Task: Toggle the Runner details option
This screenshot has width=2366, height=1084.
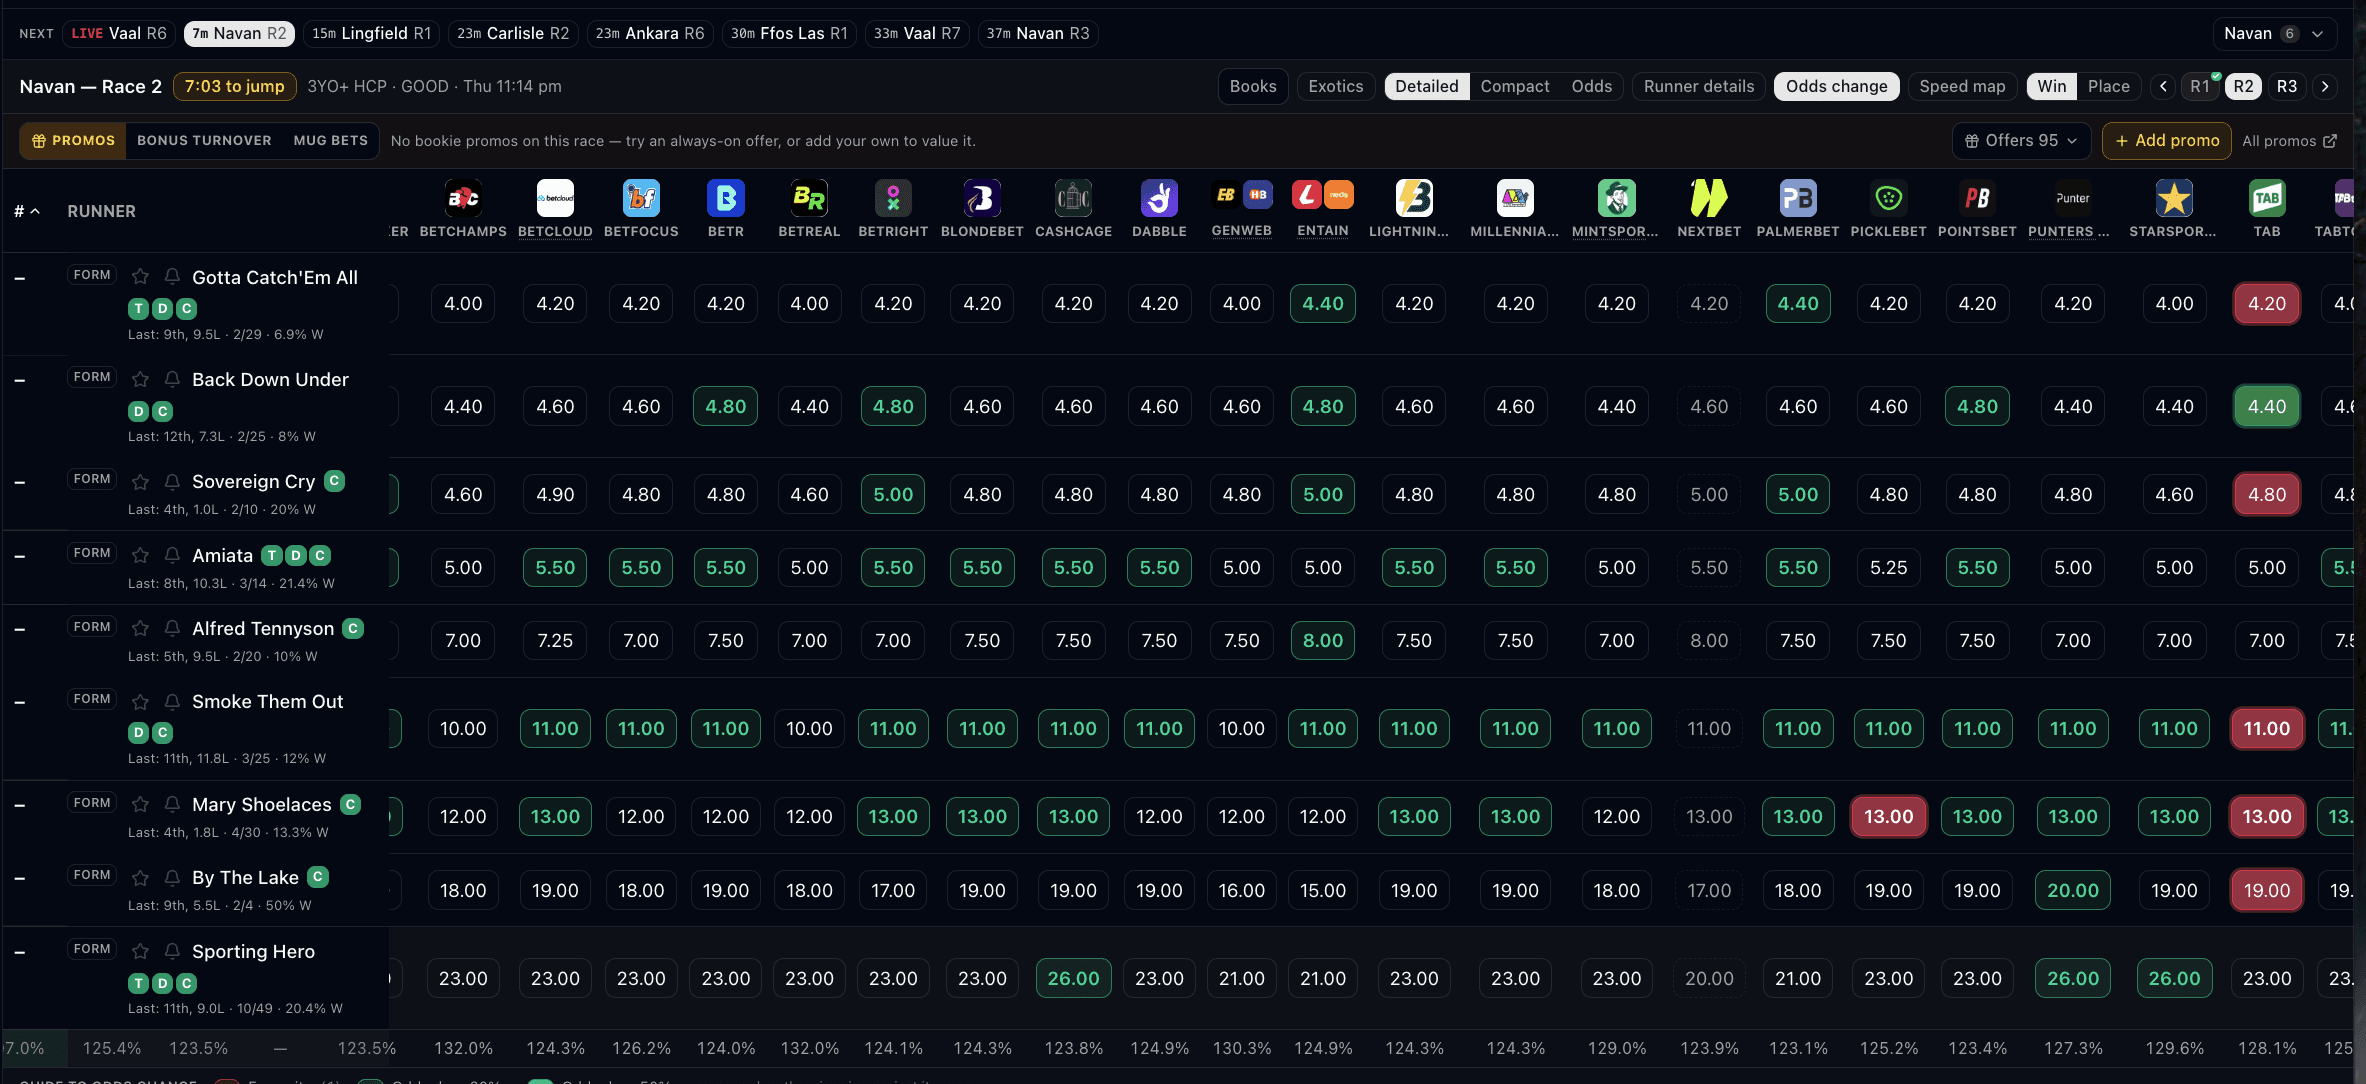Action: tap(1699, 86)
